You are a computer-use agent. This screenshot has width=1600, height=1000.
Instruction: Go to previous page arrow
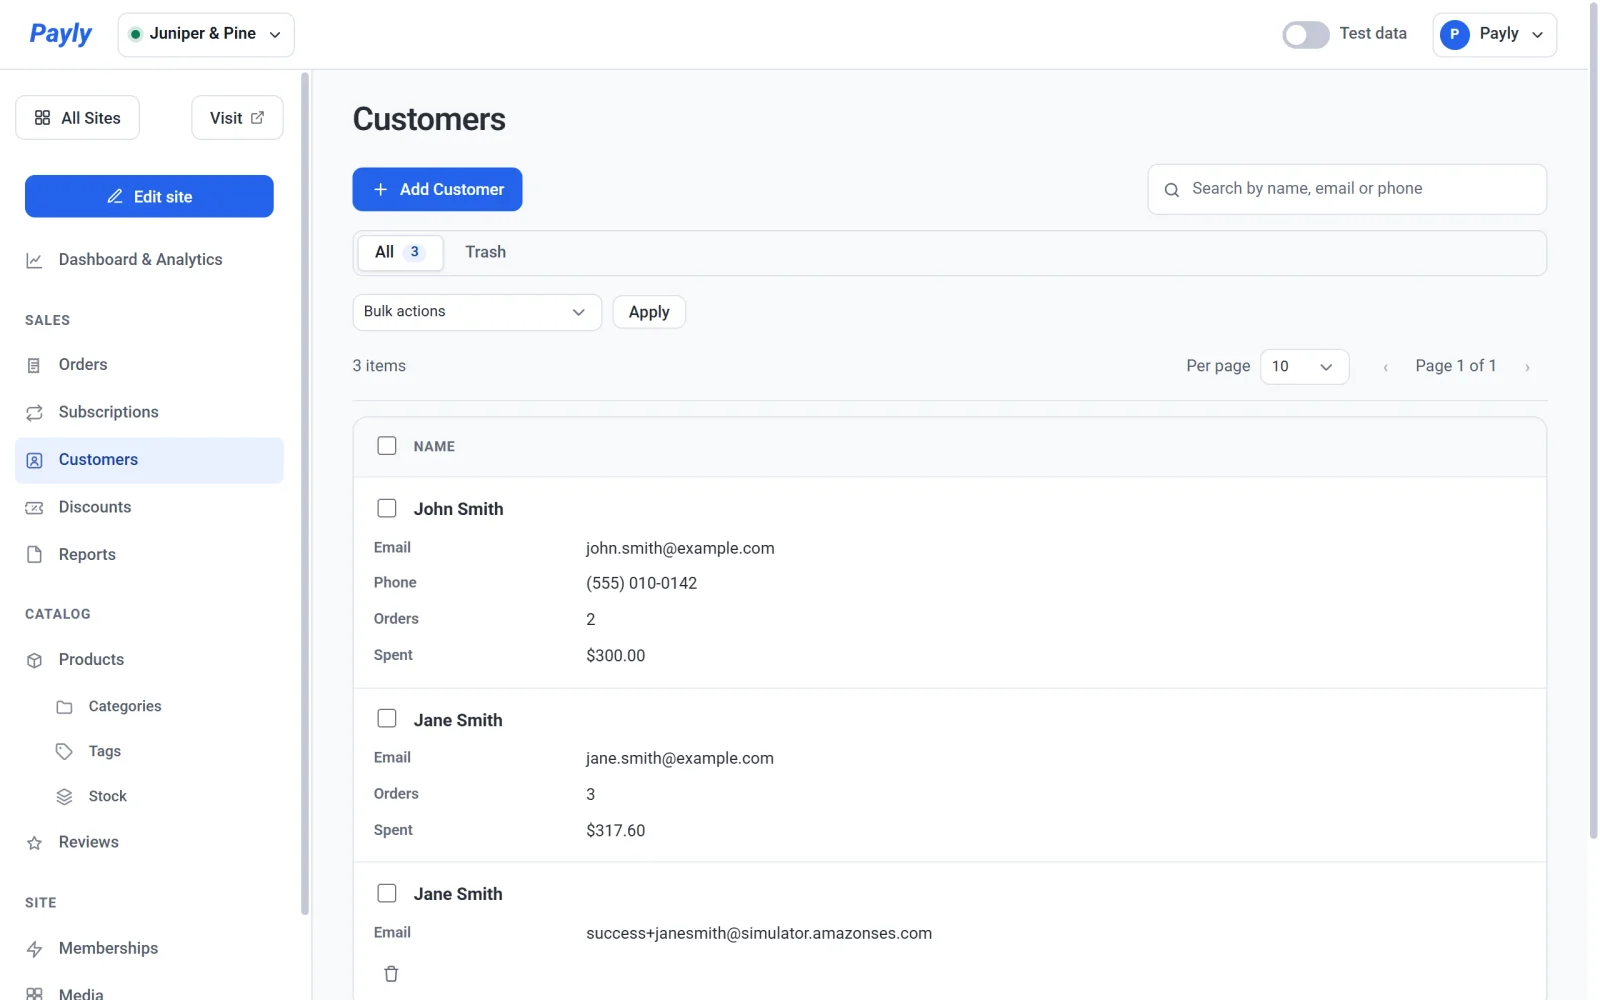[x=1385, y=368]
